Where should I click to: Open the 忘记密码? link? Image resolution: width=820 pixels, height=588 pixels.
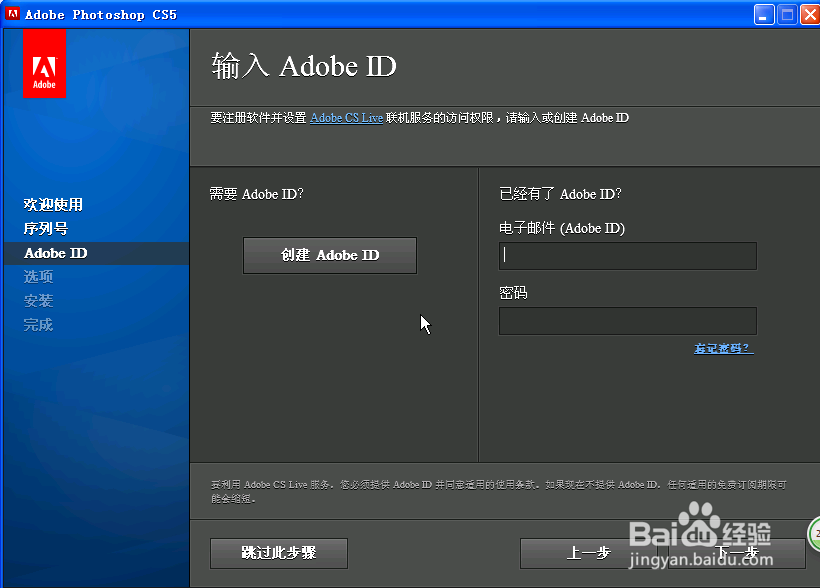click(x=724, y=348)
